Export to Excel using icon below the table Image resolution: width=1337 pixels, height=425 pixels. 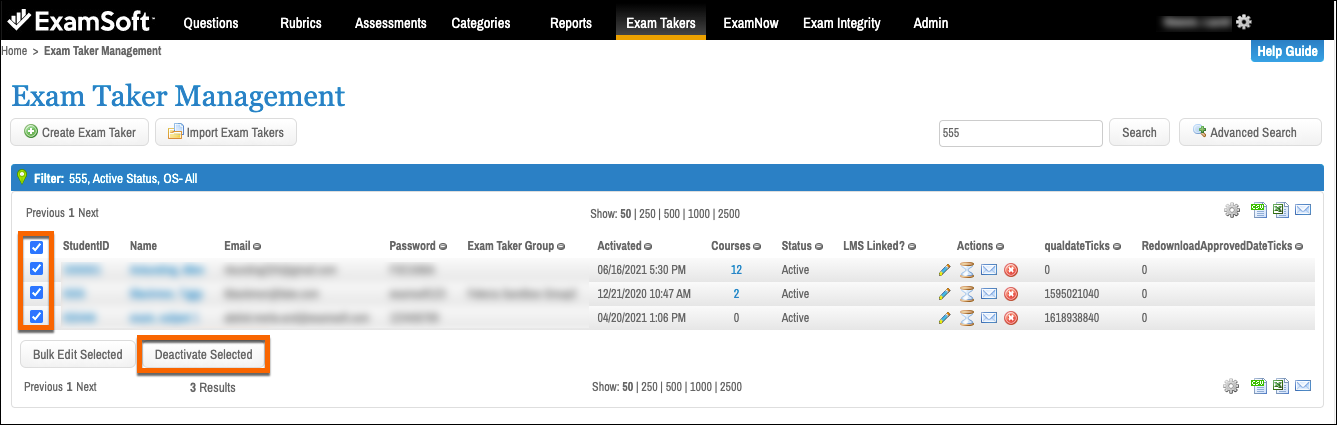tap(1281, 386)
